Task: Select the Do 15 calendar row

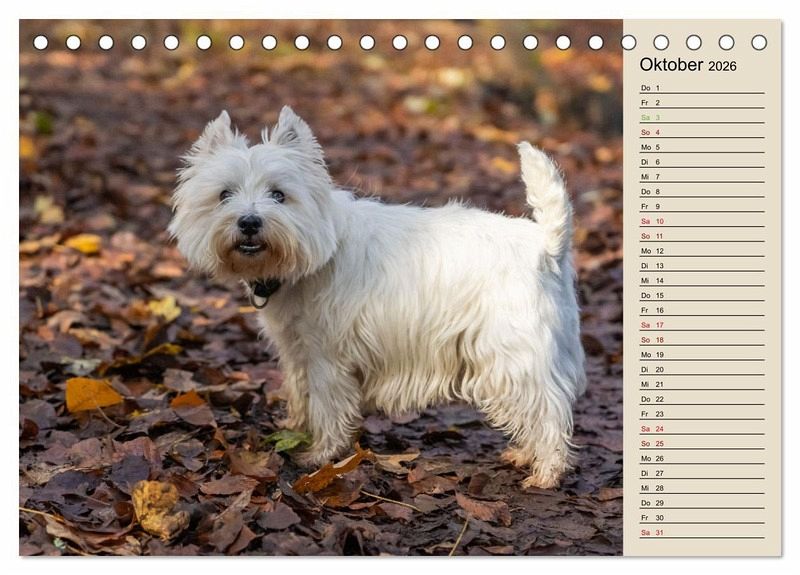Action: coord(701,295)
